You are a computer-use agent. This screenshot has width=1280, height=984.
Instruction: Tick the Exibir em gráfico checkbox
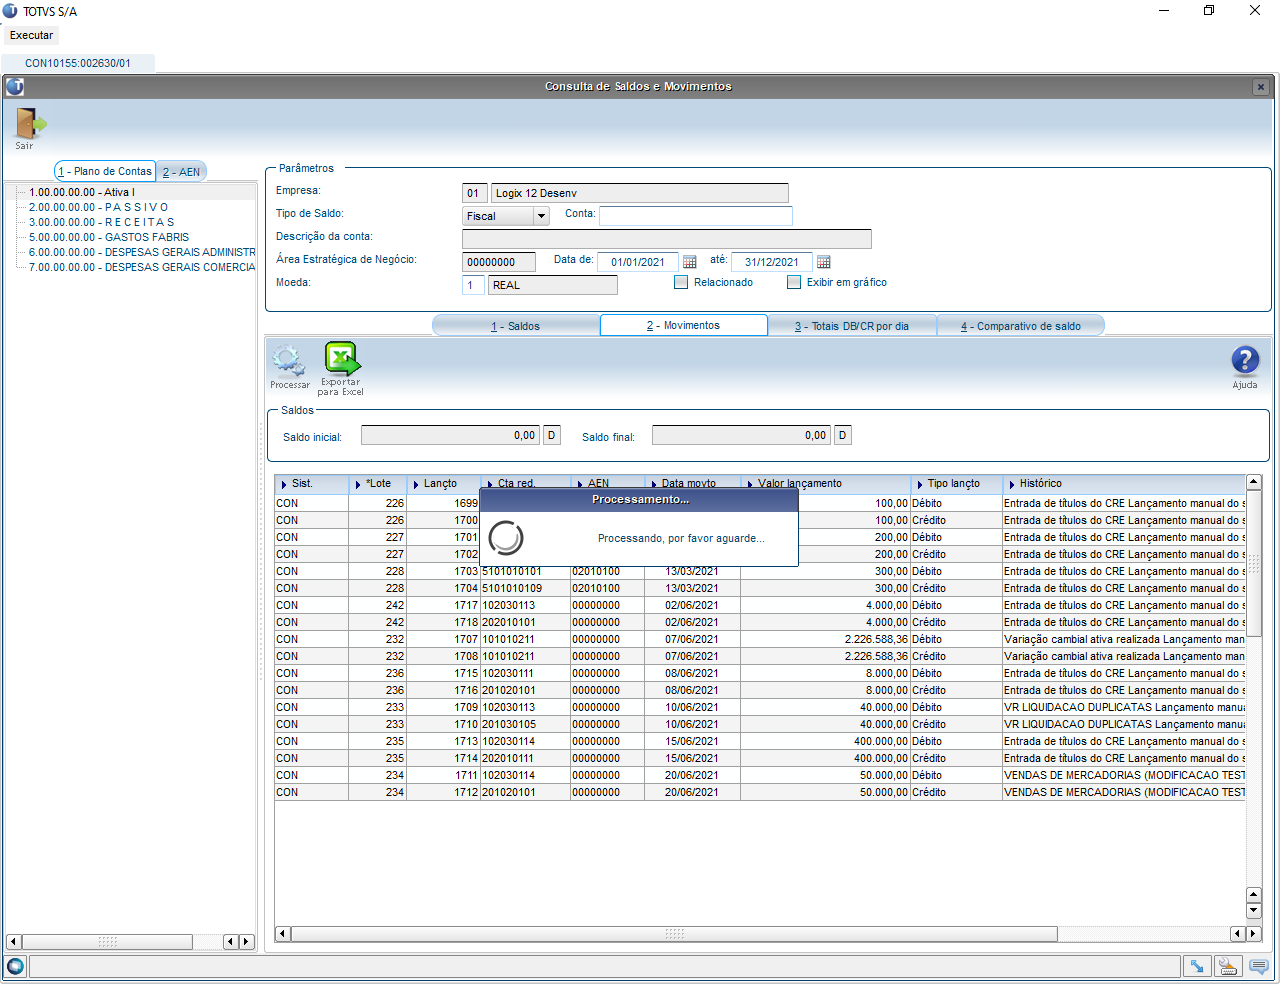point(794,282)
